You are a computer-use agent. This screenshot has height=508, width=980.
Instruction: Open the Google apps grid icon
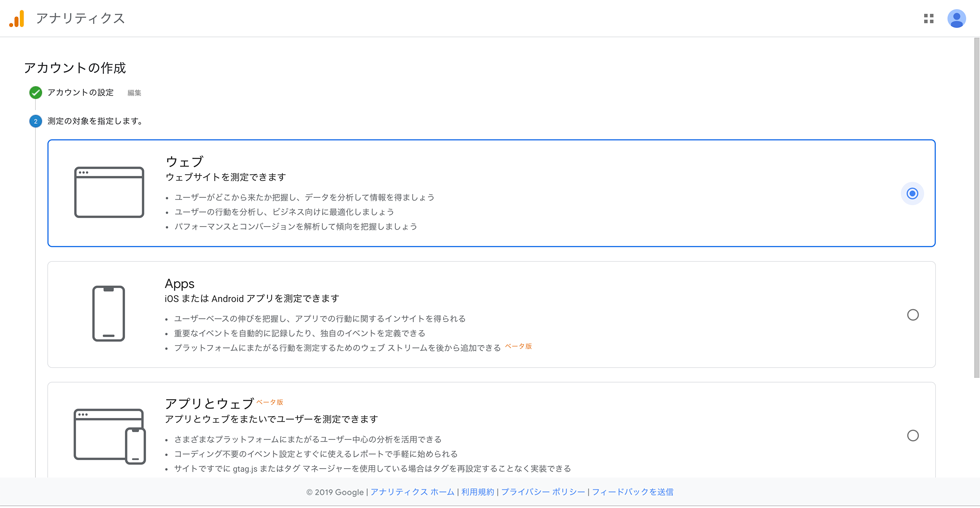(929, 19)
